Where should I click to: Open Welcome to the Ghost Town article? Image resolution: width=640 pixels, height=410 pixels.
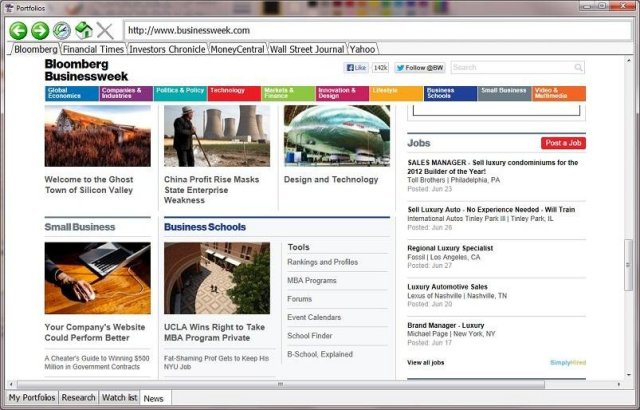click(89, 185)
